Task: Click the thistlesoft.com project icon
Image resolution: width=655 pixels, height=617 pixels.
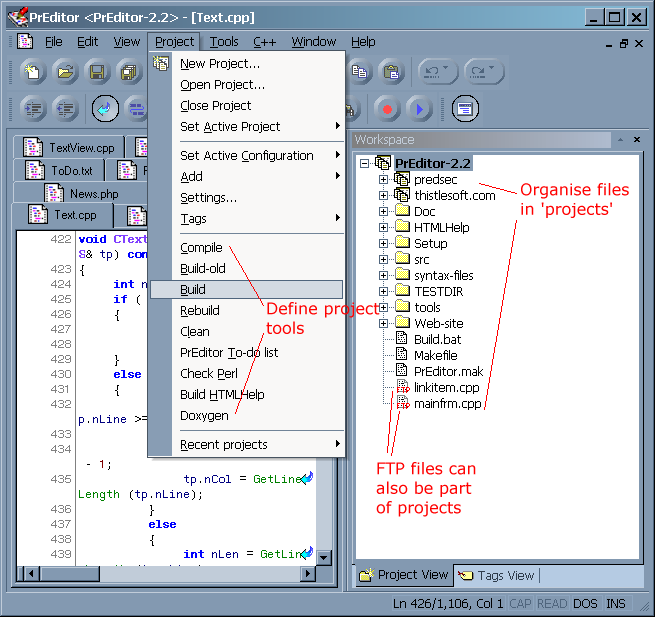Action: point(402,195)
